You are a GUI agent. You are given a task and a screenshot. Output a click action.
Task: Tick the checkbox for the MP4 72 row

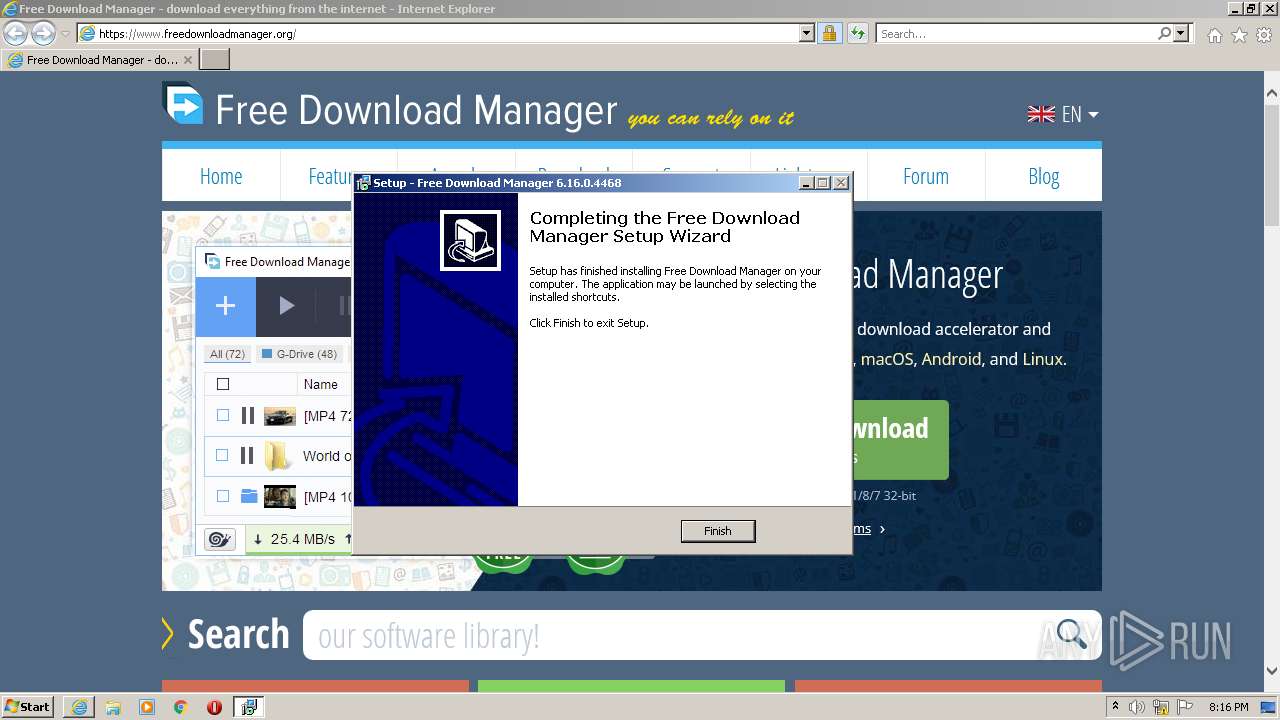point(223,415)
